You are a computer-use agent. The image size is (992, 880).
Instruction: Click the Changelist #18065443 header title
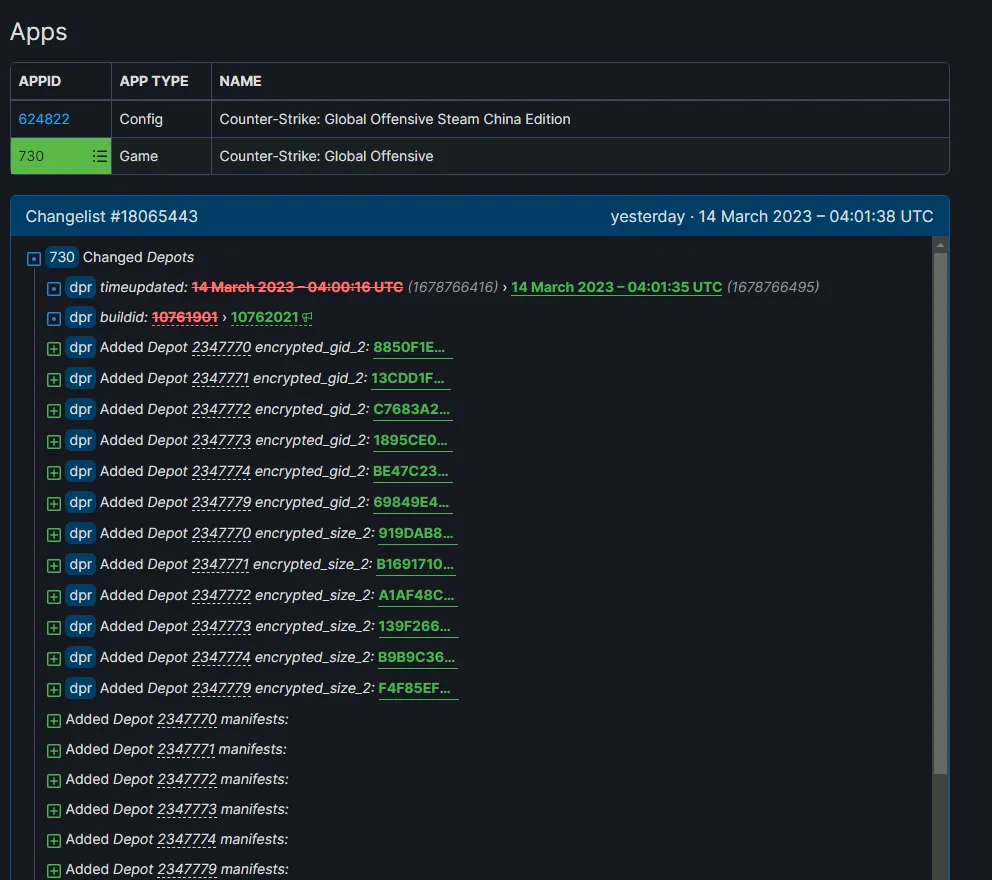click(x=111, y=216)
